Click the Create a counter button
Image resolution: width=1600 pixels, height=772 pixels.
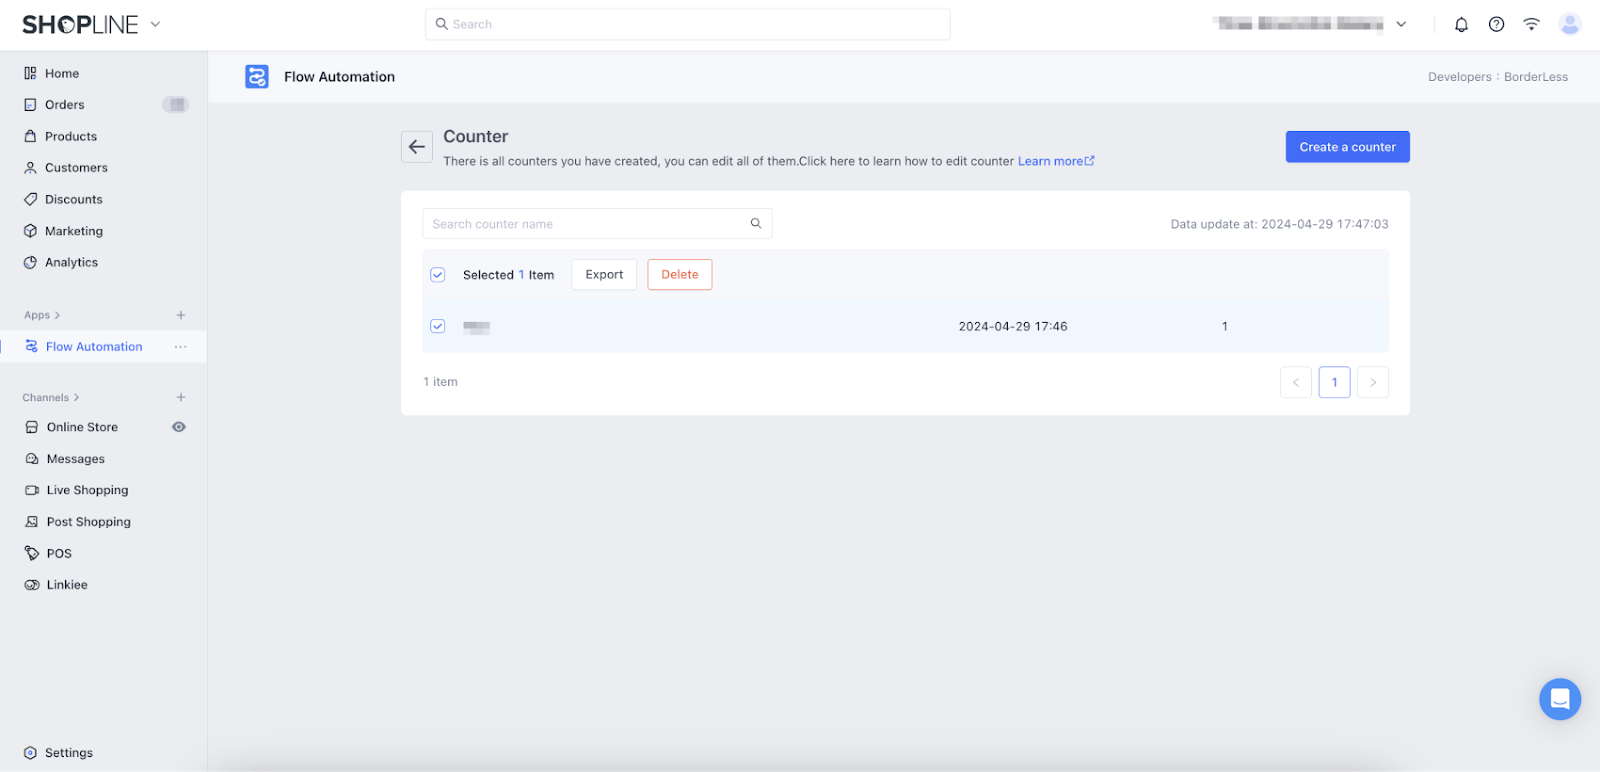(1347, 147)
